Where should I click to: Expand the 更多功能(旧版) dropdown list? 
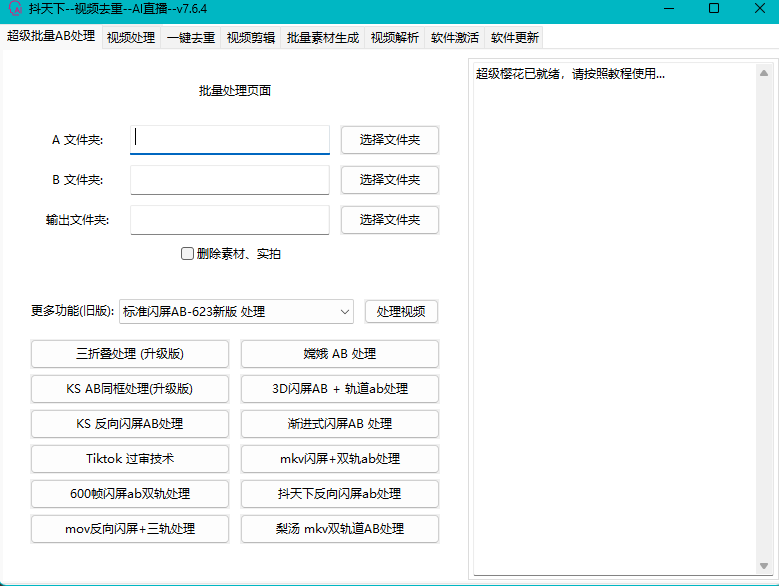click(x=345, y=312)
